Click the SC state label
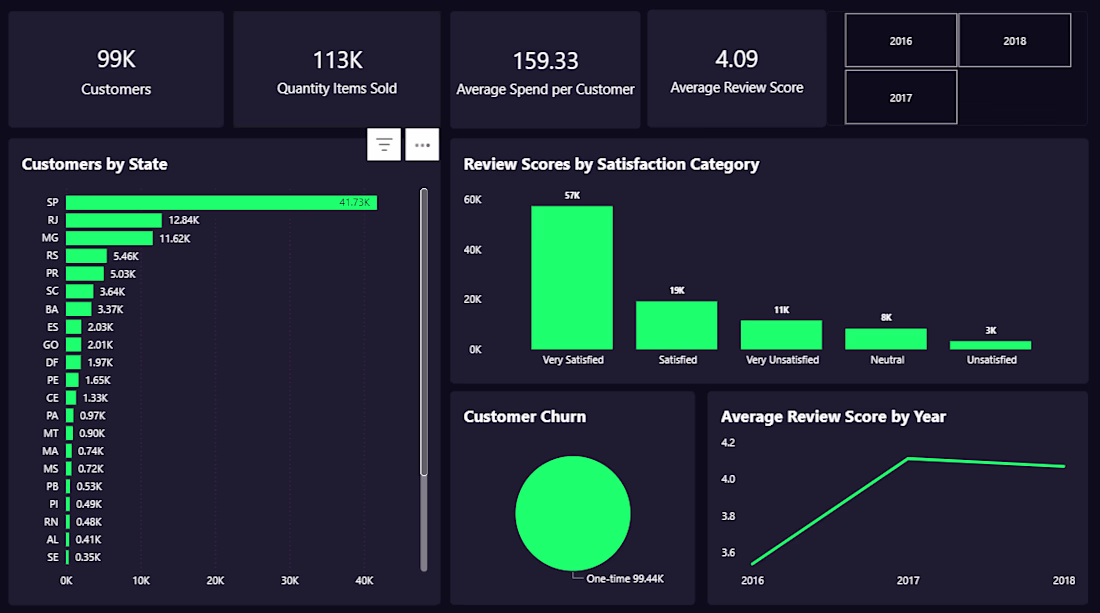 coord(52,291)
